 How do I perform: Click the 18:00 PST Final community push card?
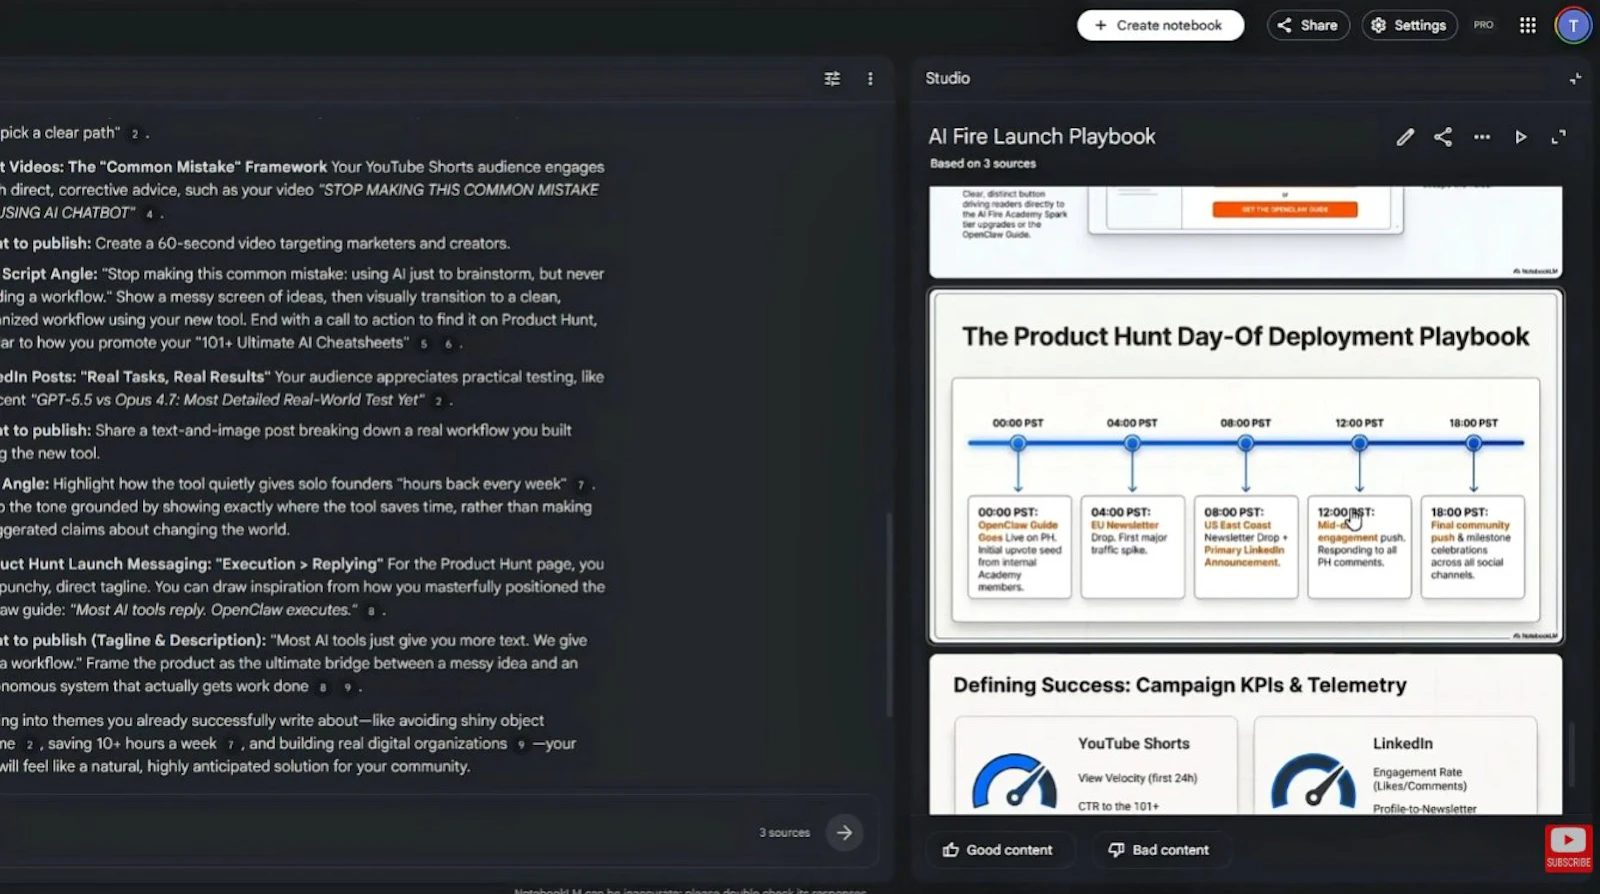(x=1473, y=547)
